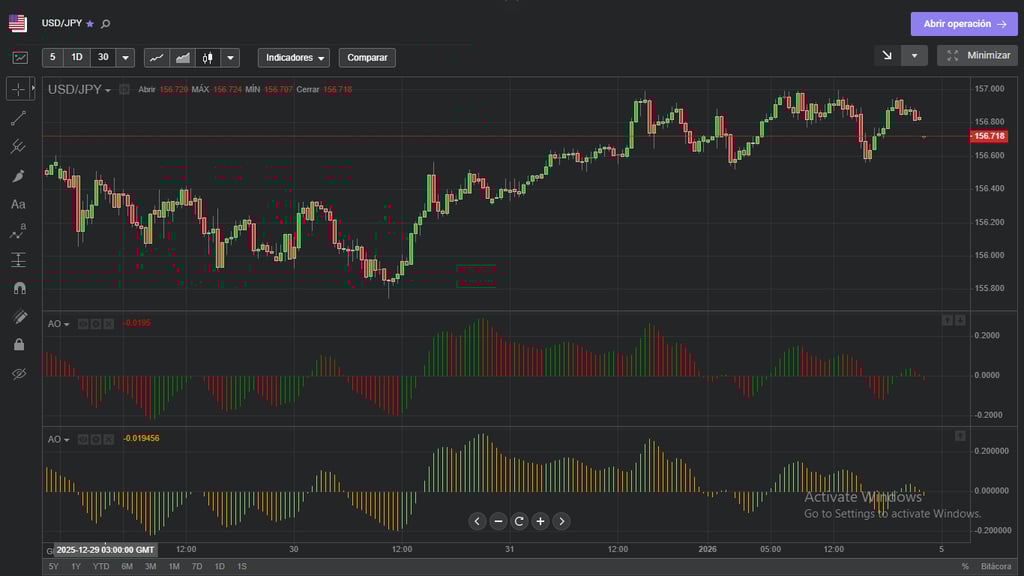Toggle the USD/JPY favorite star
The height and width of the screenshot is (576, 1024).
pos(90,24)
